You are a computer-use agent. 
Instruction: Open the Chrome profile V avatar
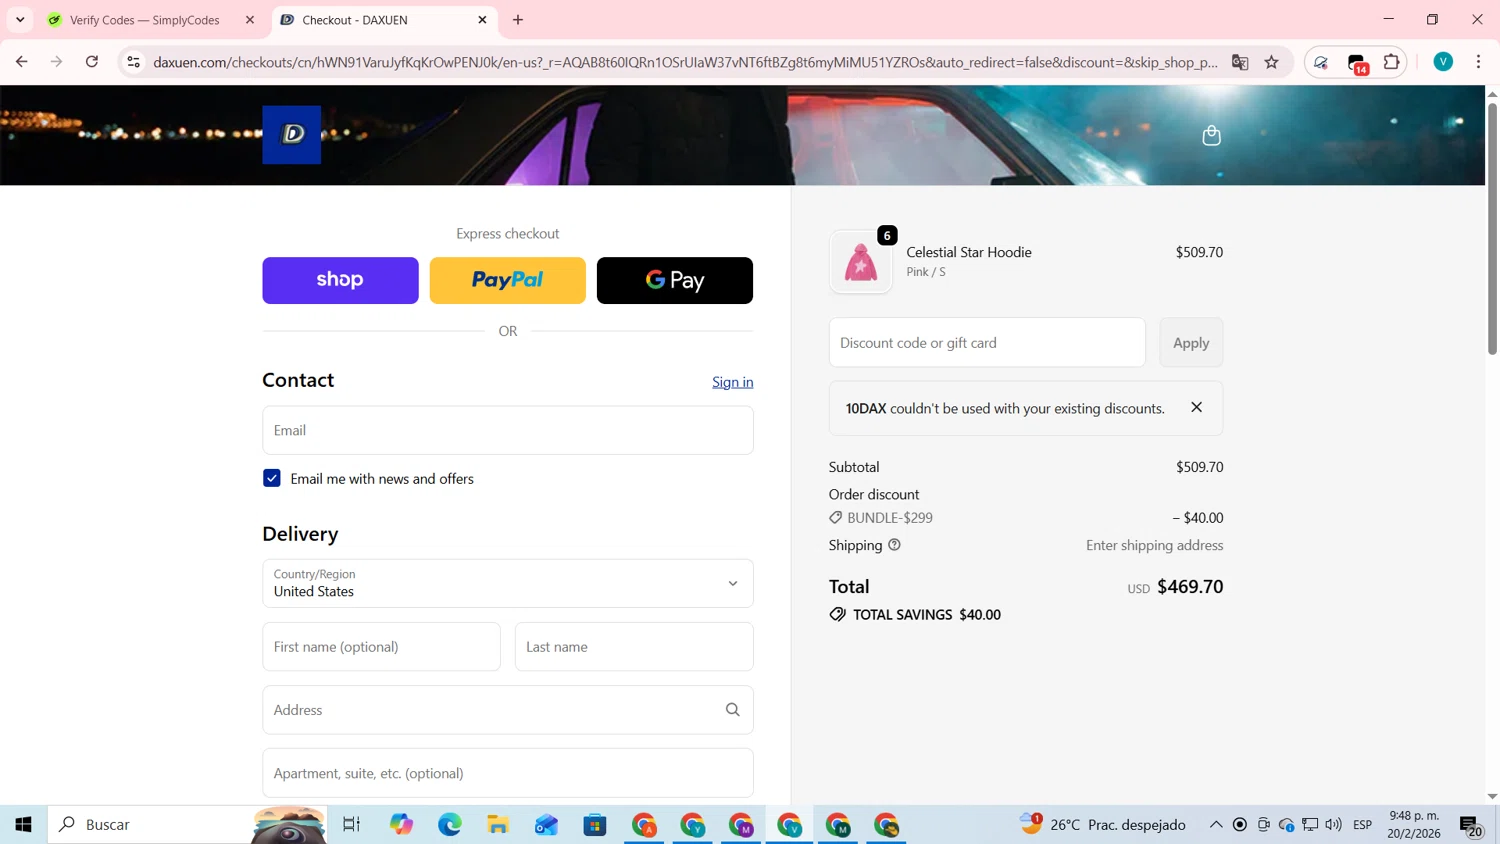[x=1443, y=62]
